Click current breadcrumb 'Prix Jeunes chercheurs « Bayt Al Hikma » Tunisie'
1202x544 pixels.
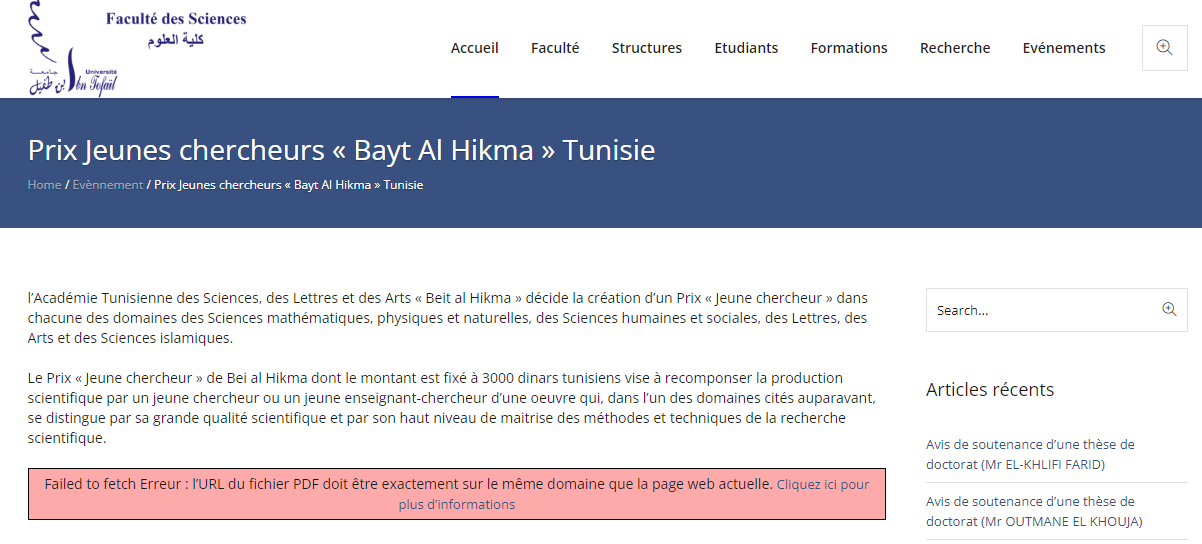coord(289,185)
